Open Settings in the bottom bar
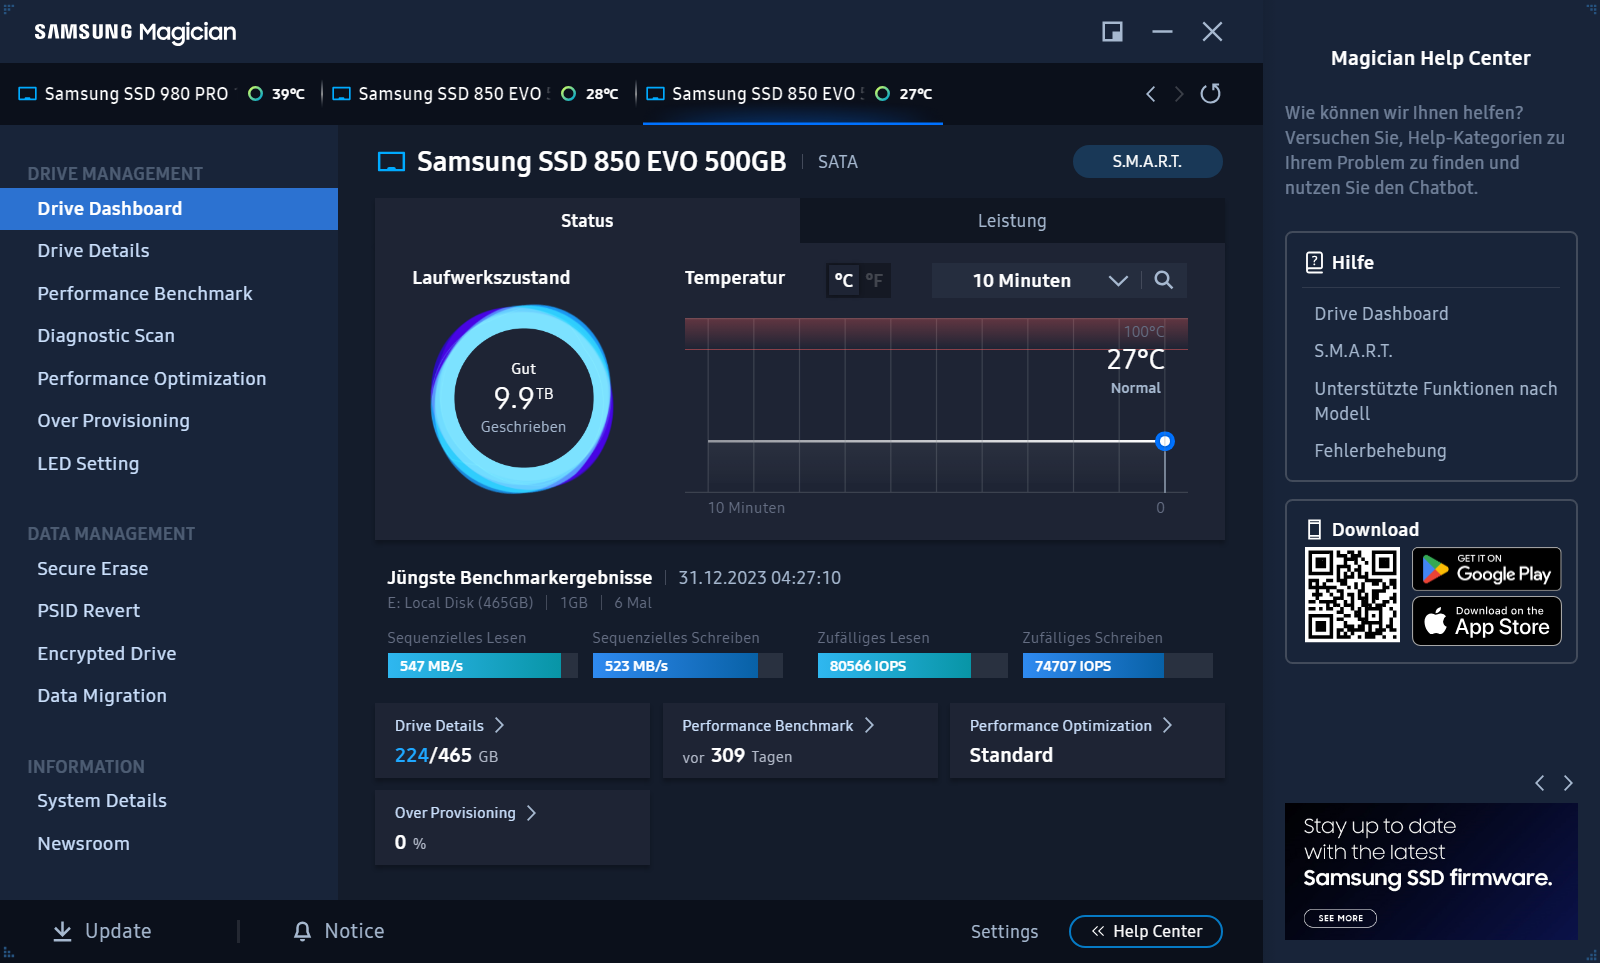This screenshot has width=1600, height=963. coord(1004,931)
